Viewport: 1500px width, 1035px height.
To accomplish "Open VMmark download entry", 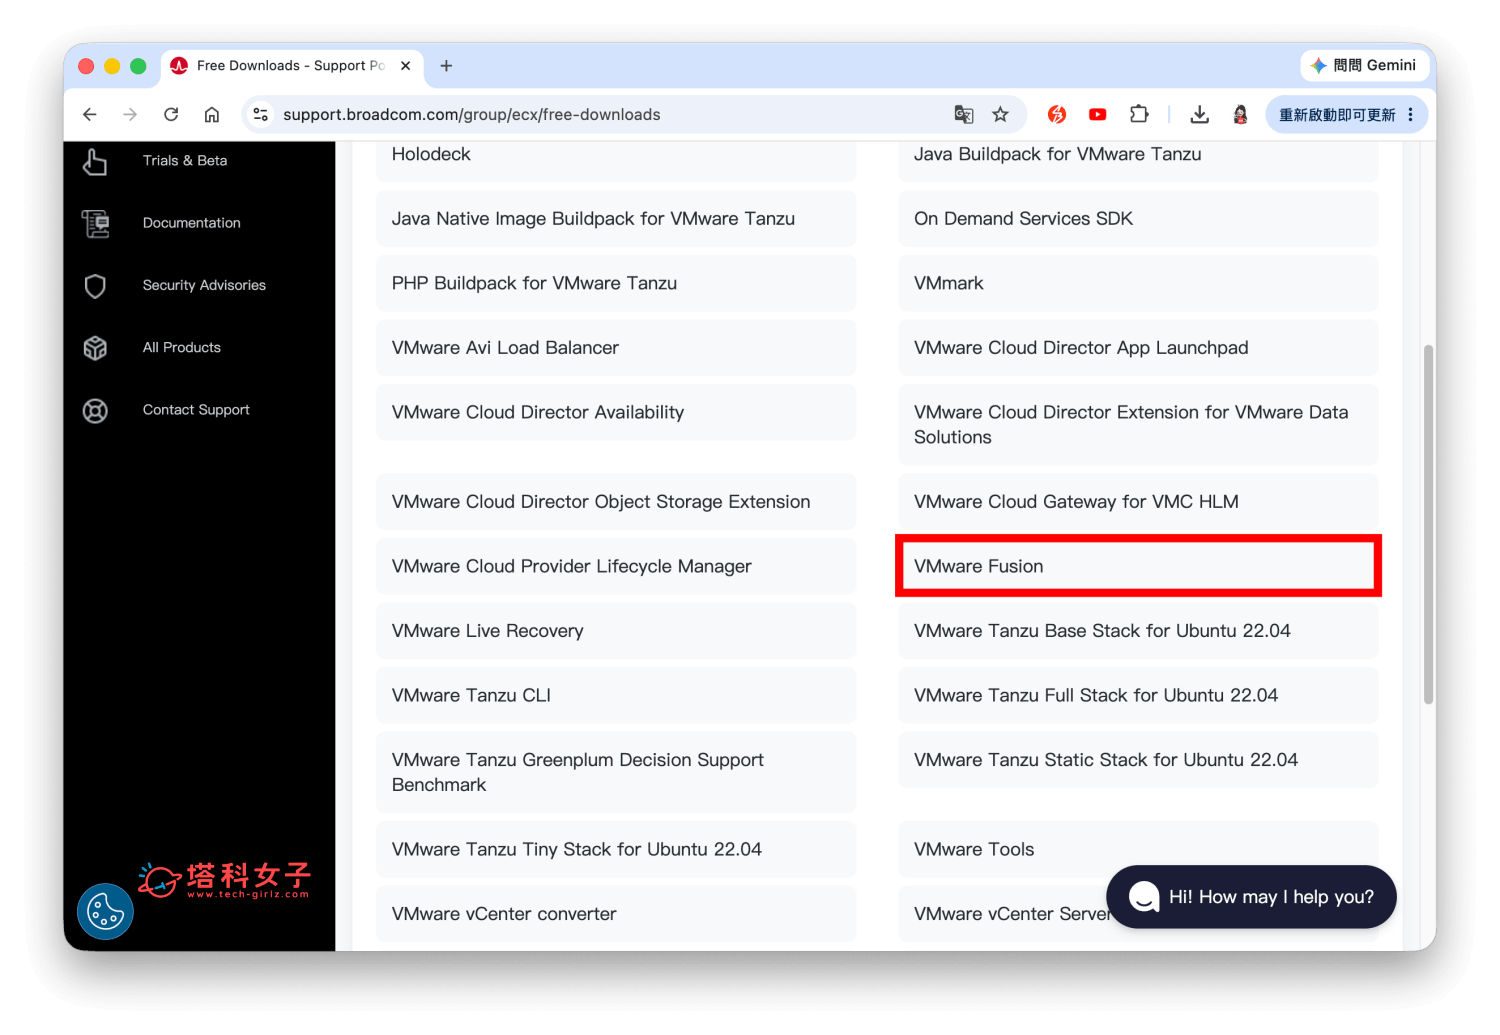I will (x=1138, y=283).
